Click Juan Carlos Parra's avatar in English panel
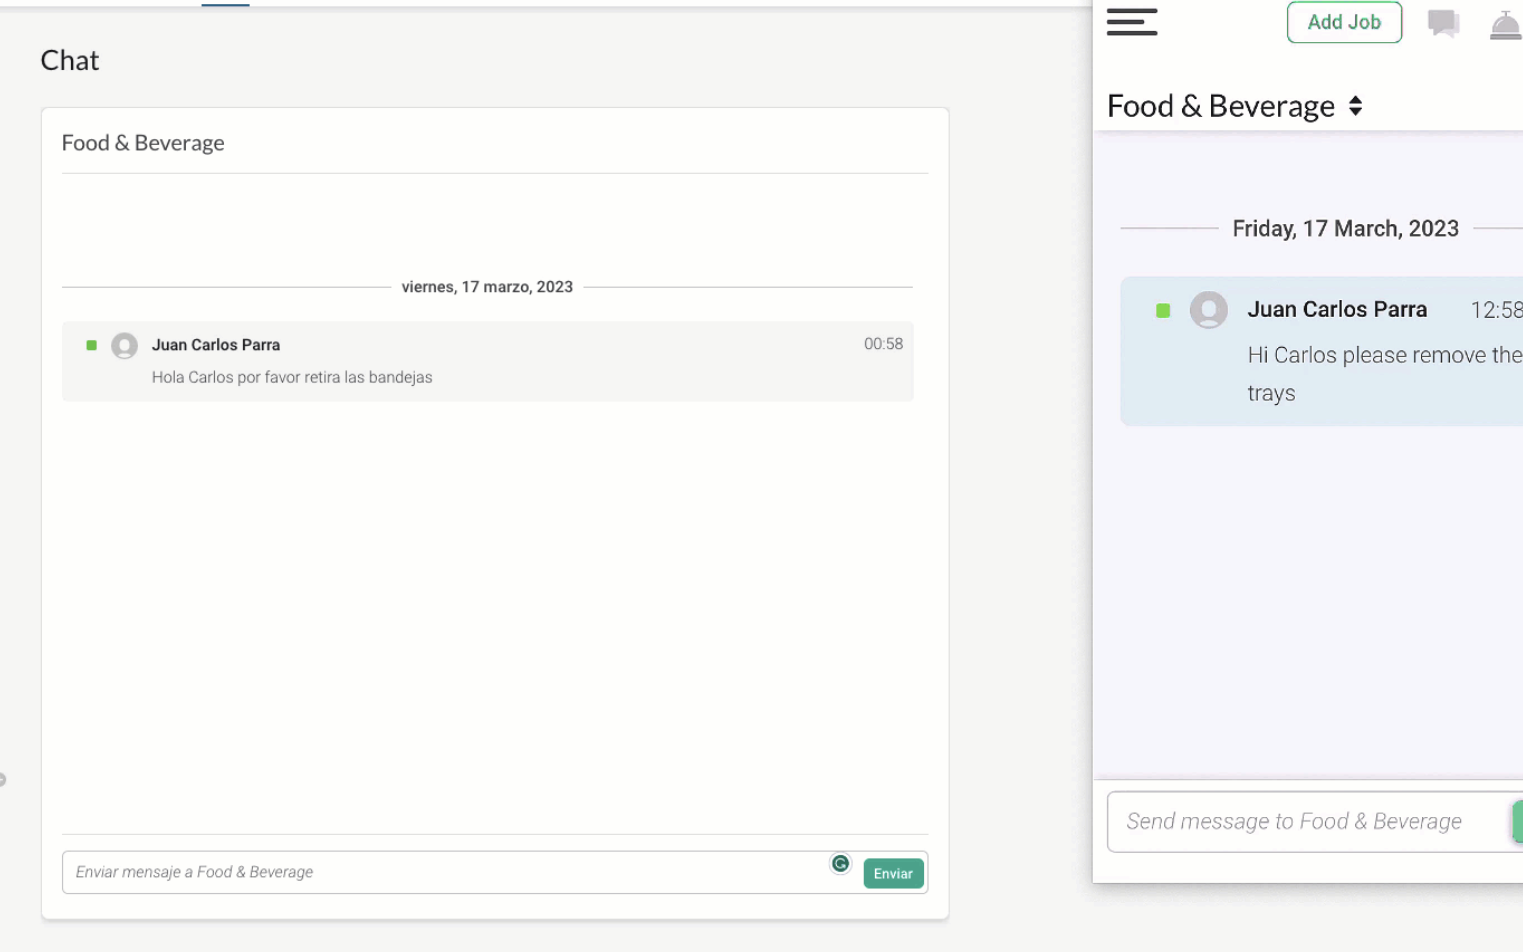The width and height of the screenshot is (1523, 952). click(x=1208, y=310)
